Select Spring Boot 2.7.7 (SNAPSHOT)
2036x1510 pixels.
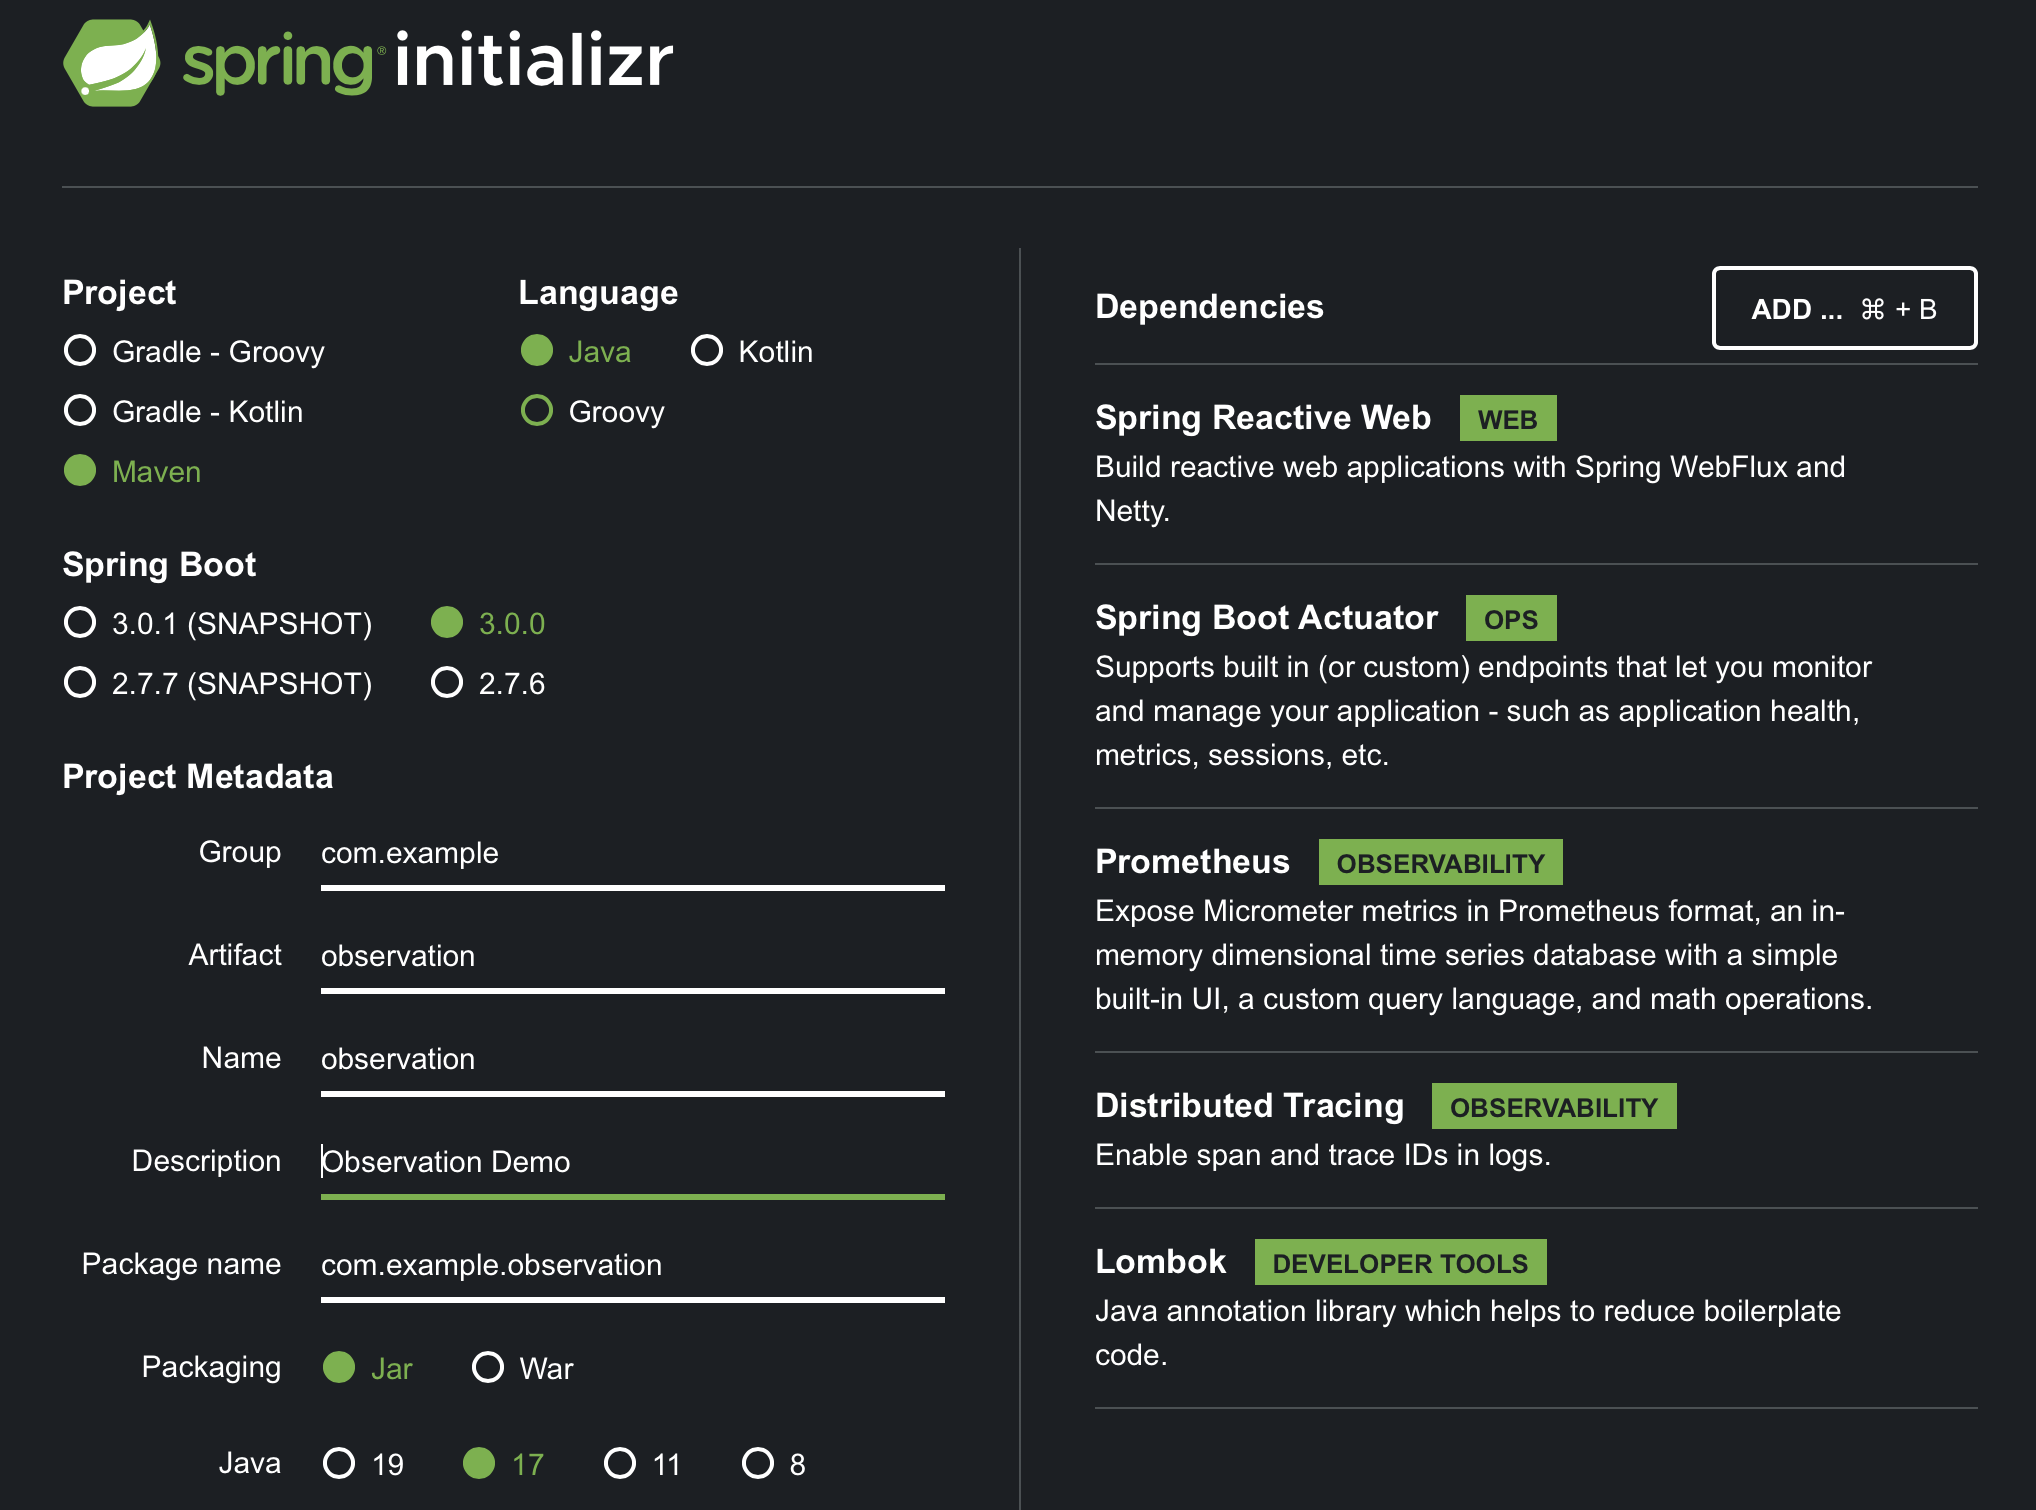coord(81,683)
